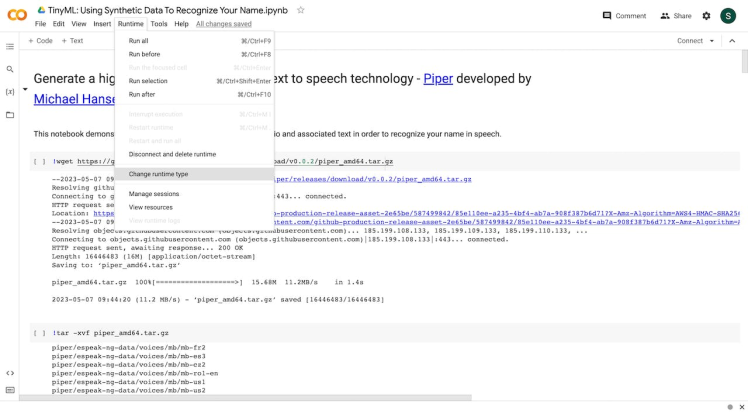
Task: Star the notebook title
Action: [x=301, y=10]
